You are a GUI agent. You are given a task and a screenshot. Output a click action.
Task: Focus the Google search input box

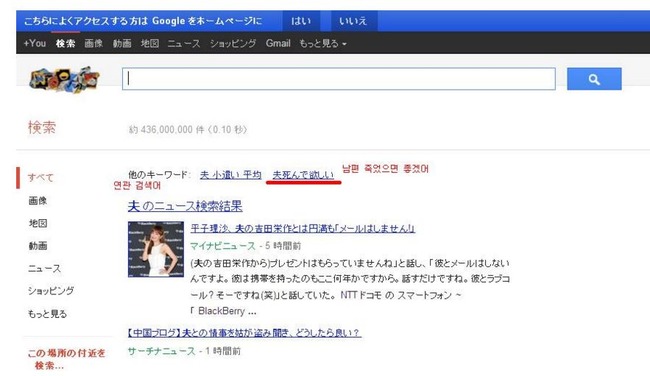tap(339, 79)
